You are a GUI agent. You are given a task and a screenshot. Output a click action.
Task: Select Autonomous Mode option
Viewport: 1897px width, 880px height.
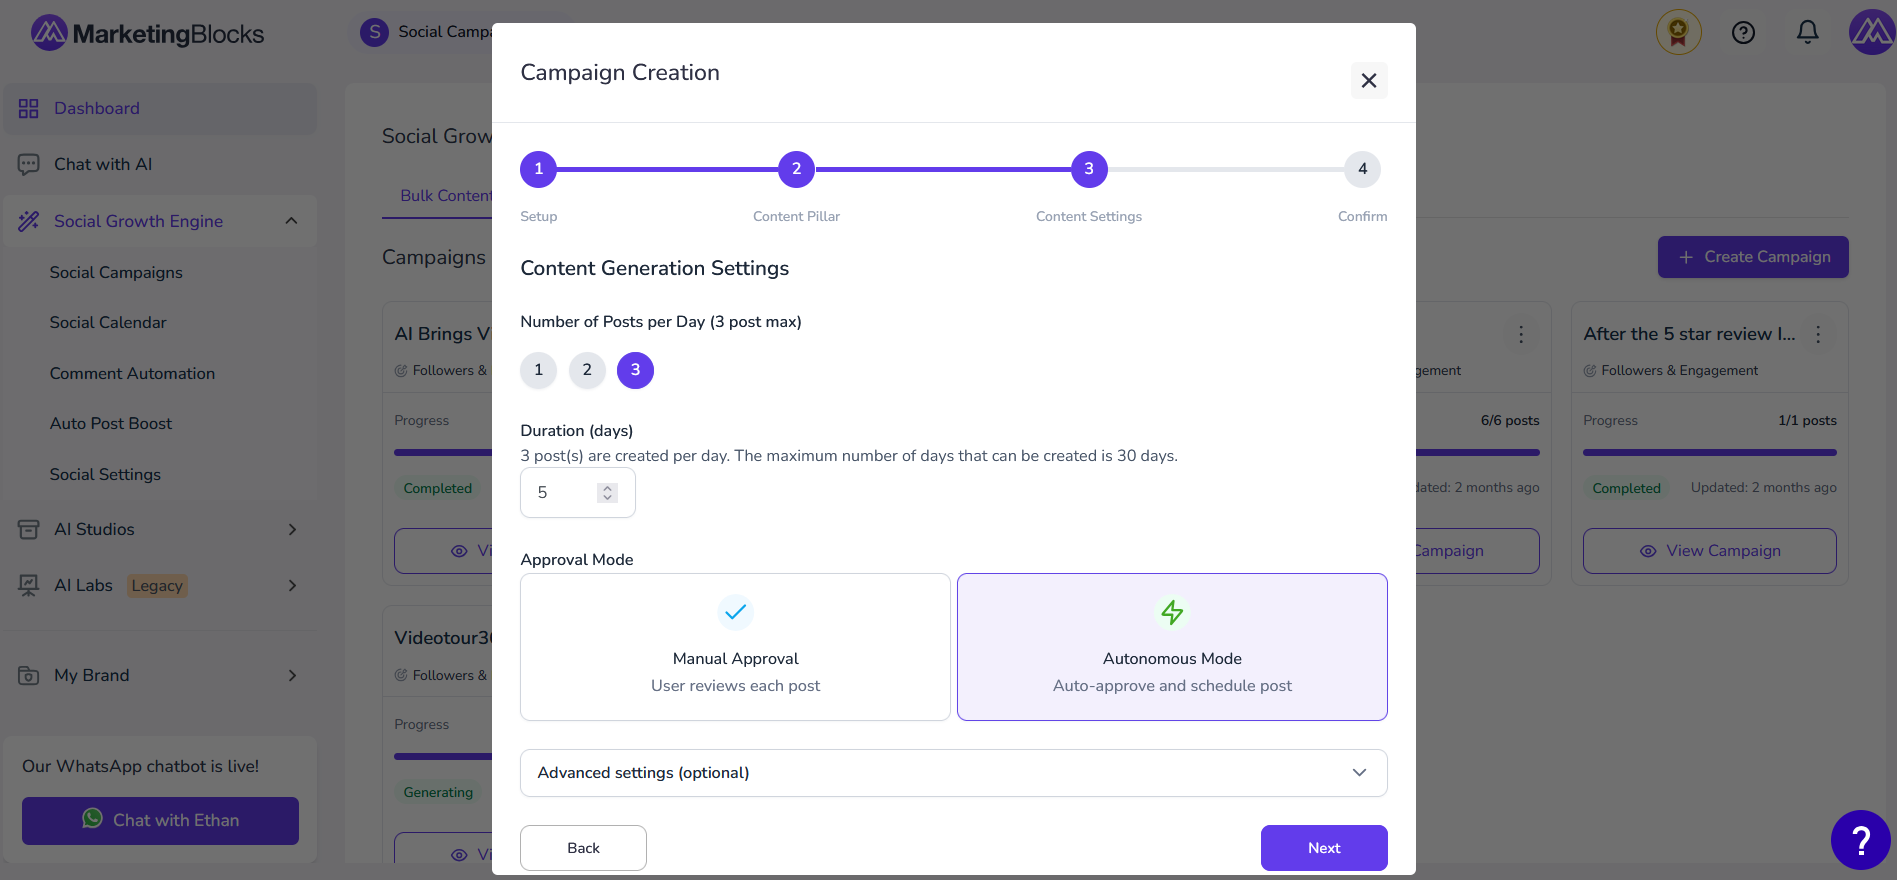(x=1172, y=647)
